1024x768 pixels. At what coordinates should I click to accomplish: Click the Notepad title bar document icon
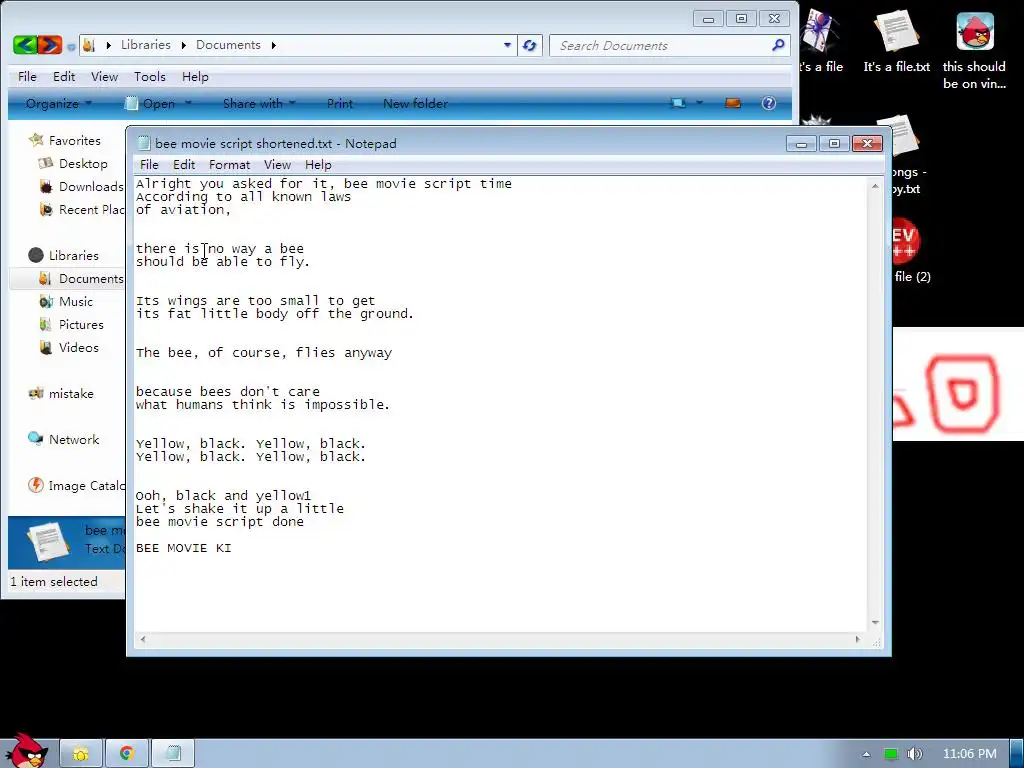pyautogui.click(x=144, y=143)
